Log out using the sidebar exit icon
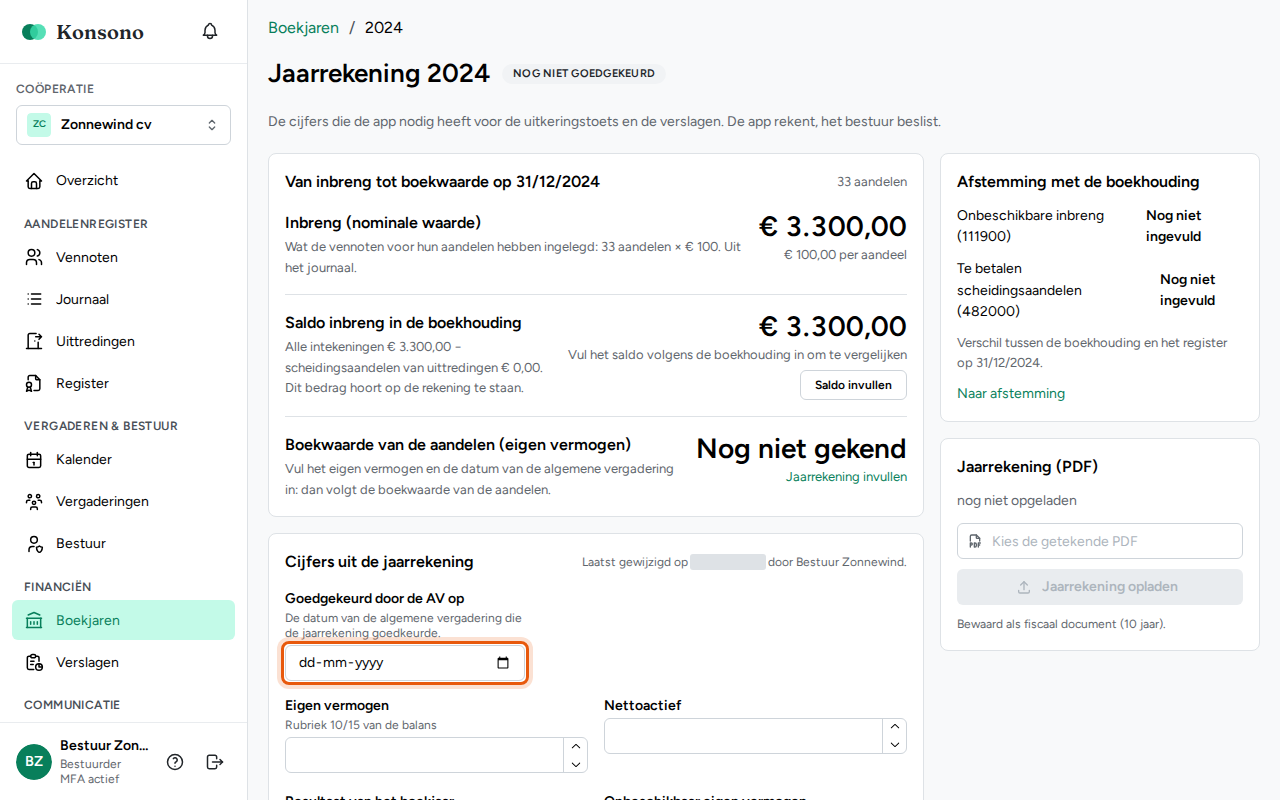 tap(214, 762)
